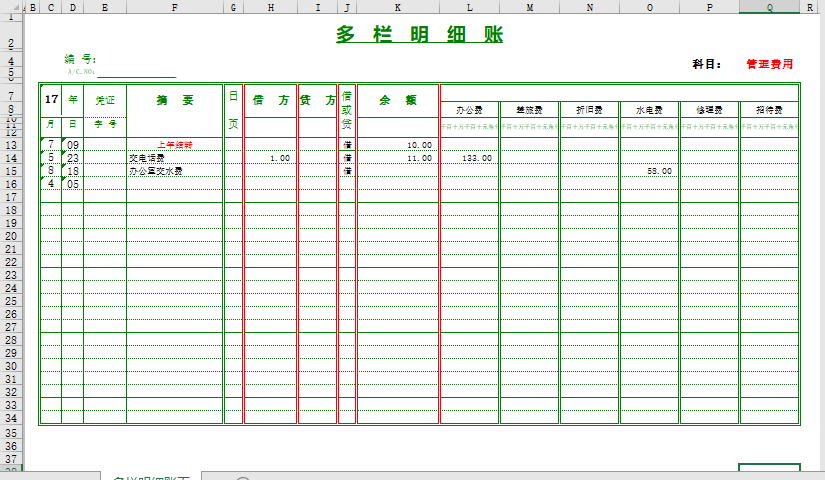Click the 余额 column header cell

tap(397, 100)
